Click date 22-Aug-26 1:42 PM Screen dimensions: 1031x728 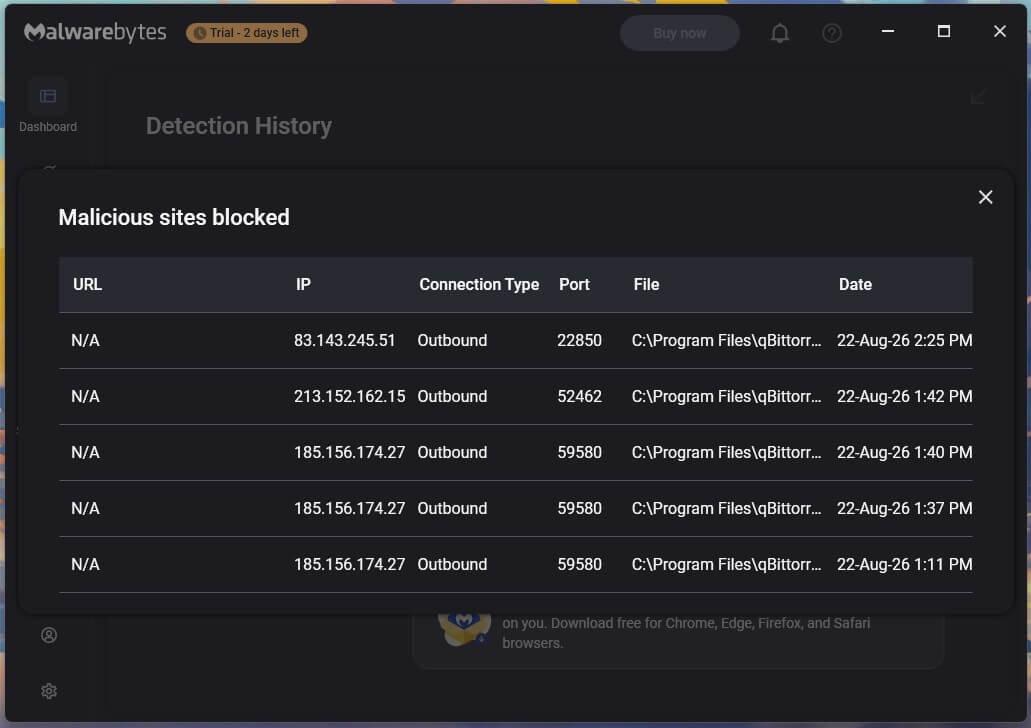[905, 397]
